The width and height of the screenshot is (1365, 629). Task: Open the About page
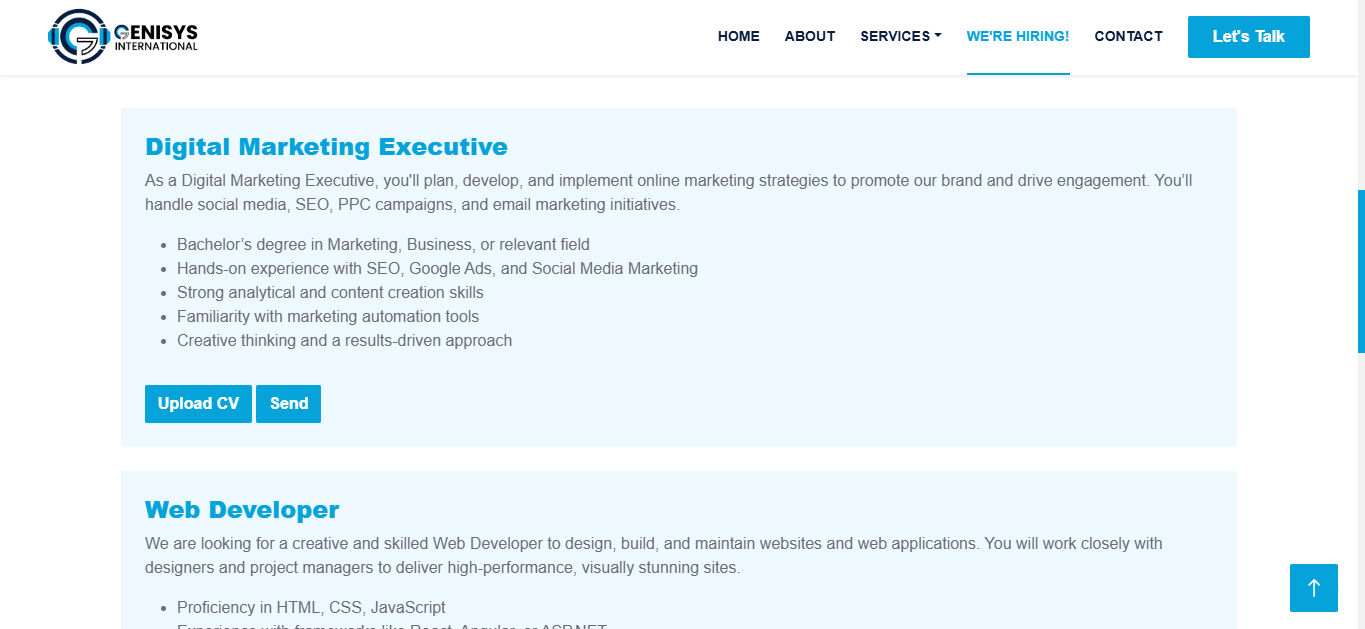coord(809,36)
